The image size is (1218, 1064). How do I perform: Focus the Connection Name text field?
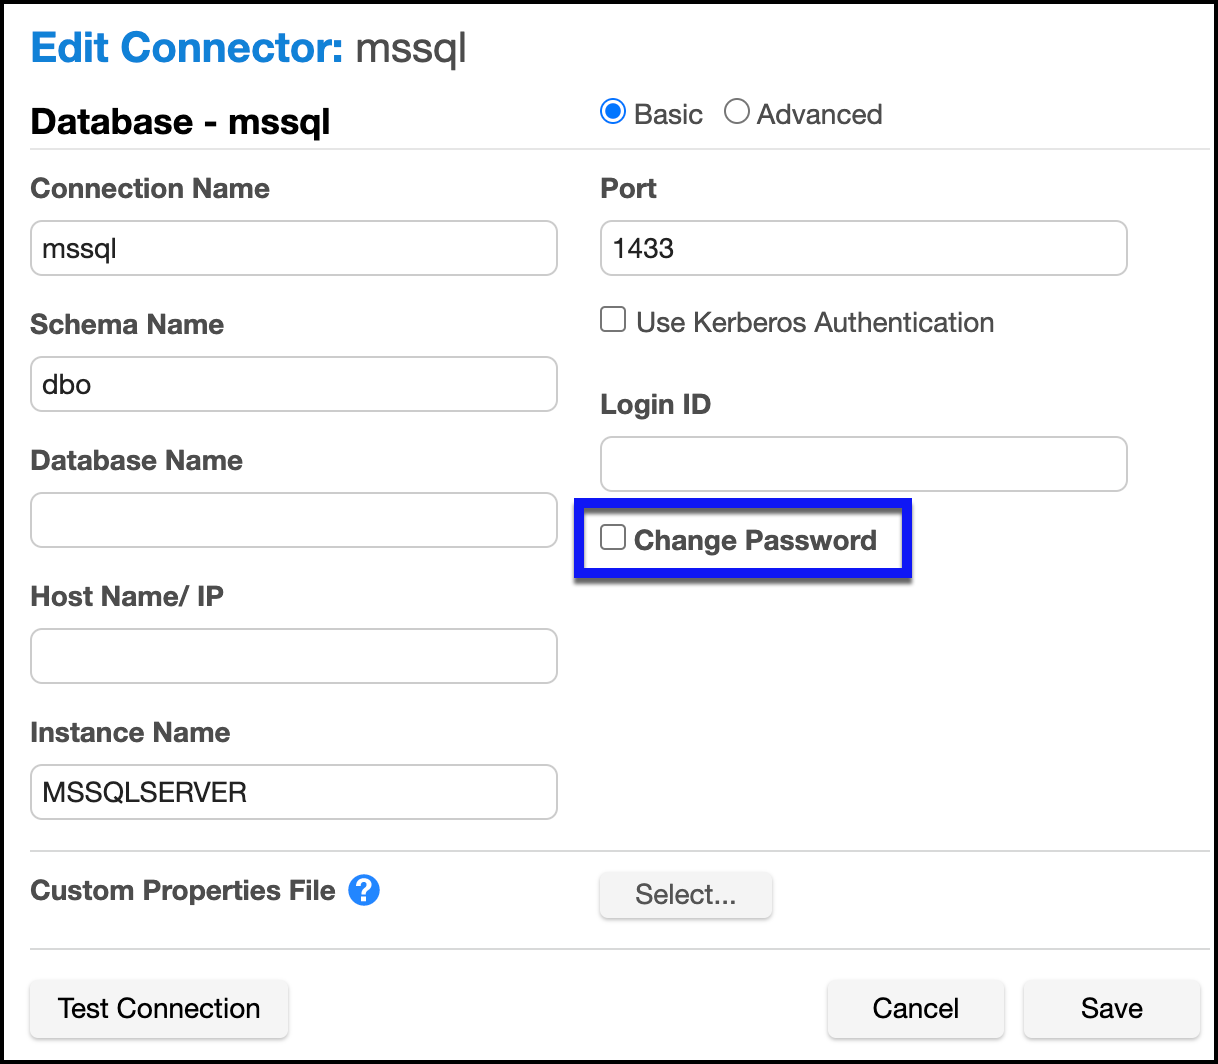tap(293, 248)
